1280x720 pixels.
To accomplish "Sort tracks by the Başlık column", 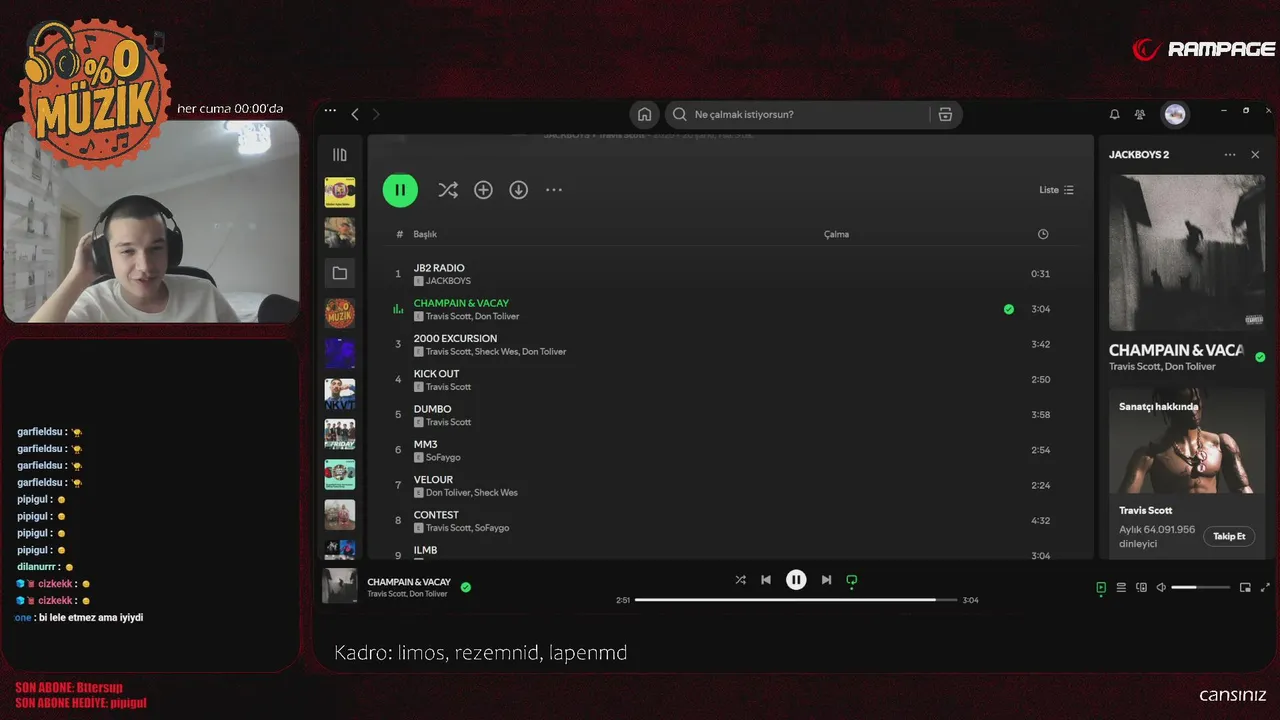I will point(425,234).
